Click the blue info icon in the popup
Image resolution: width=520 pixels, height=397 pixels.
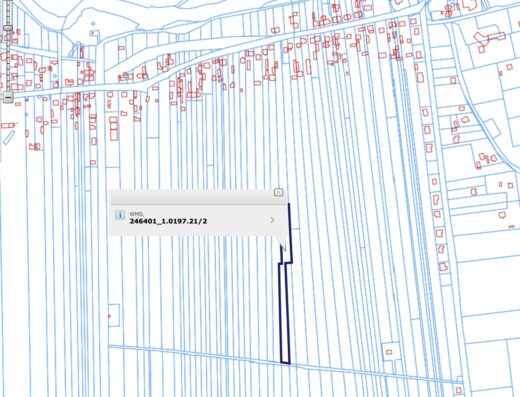click(x=120, y=215)
